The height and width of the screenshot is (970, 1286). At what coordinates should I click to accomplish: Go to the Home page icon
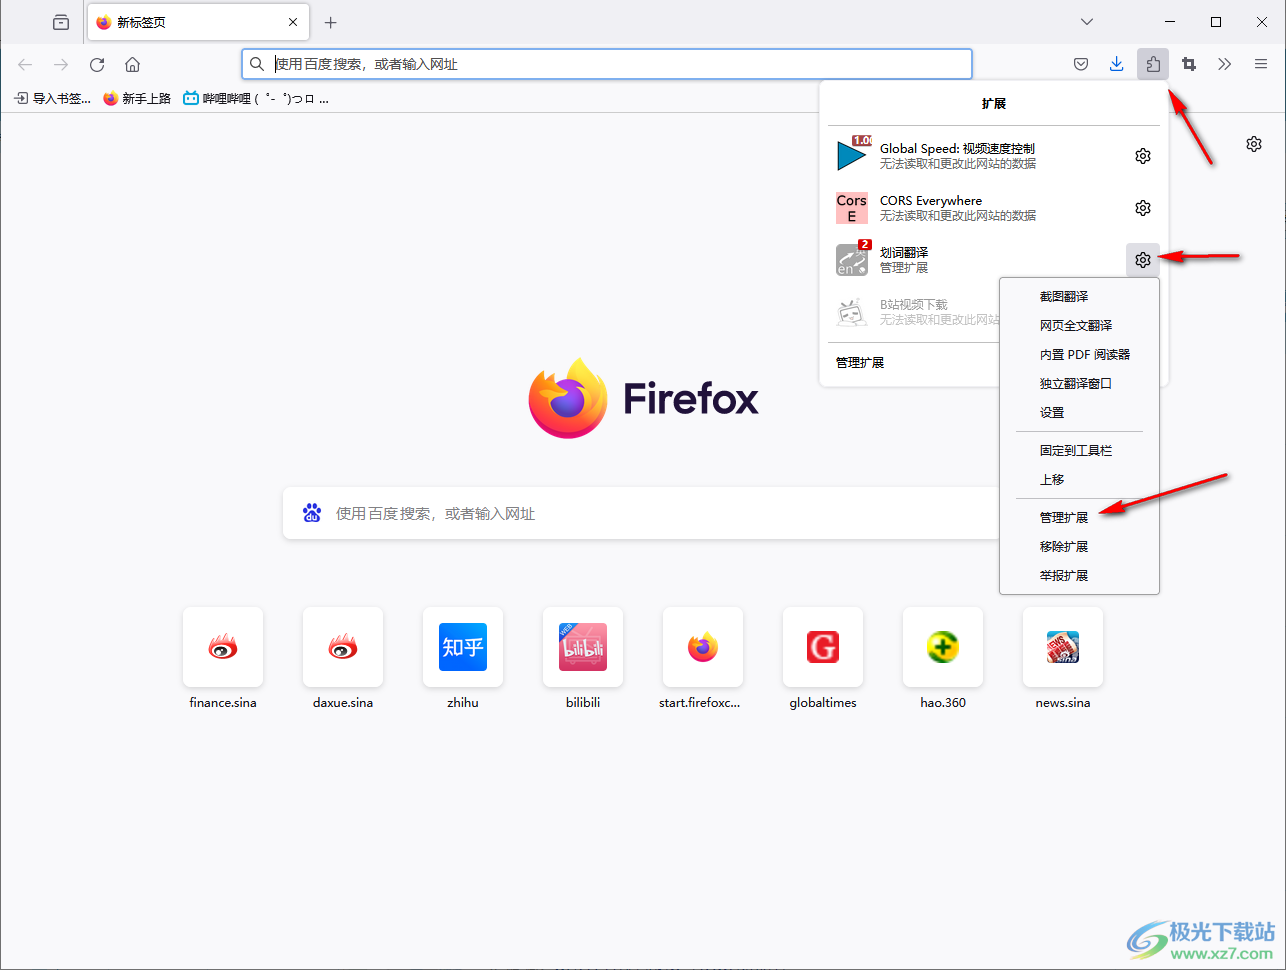[x=132, y=64]
